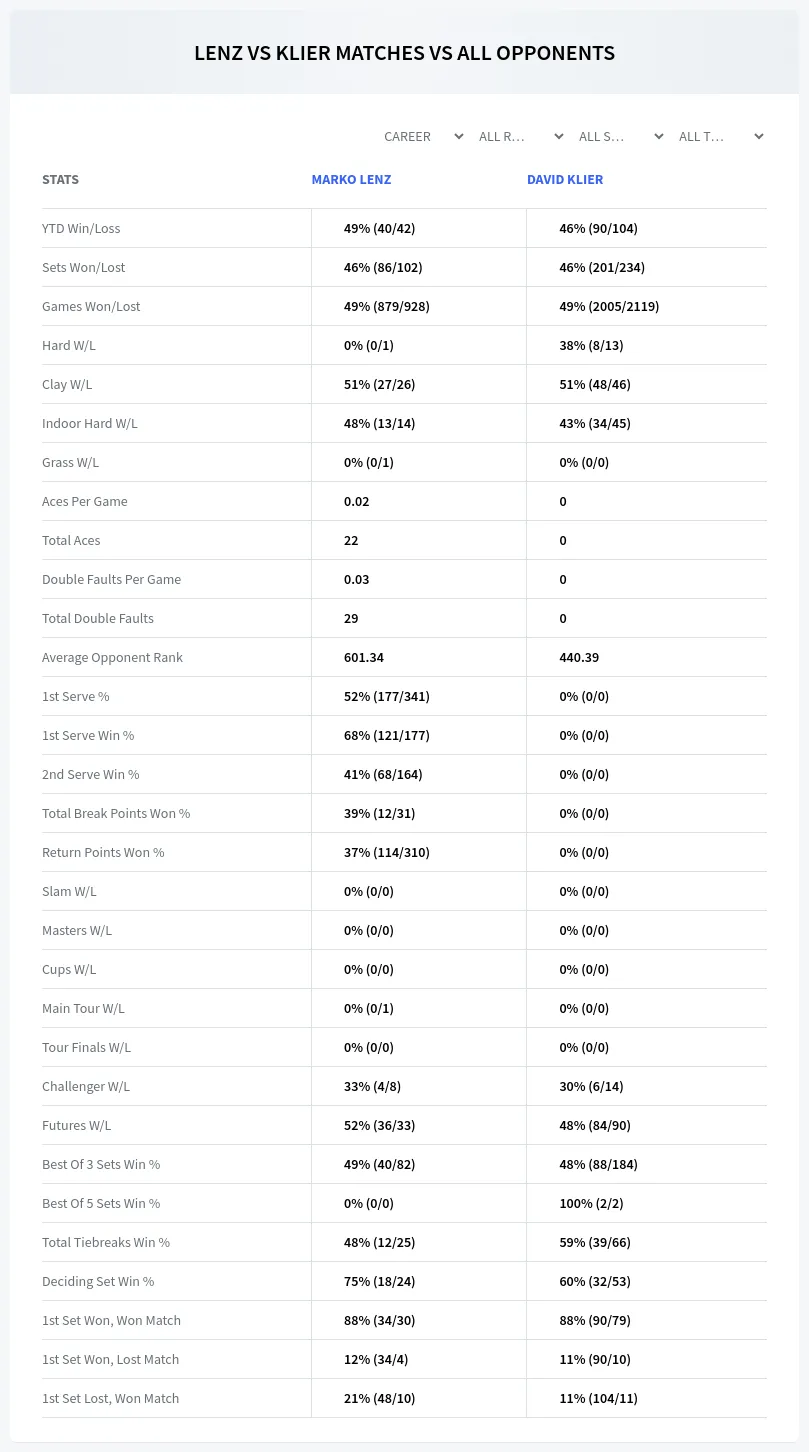
Task: Expand the ALL T... tournaments dropdown
Action: coord(721,136)
